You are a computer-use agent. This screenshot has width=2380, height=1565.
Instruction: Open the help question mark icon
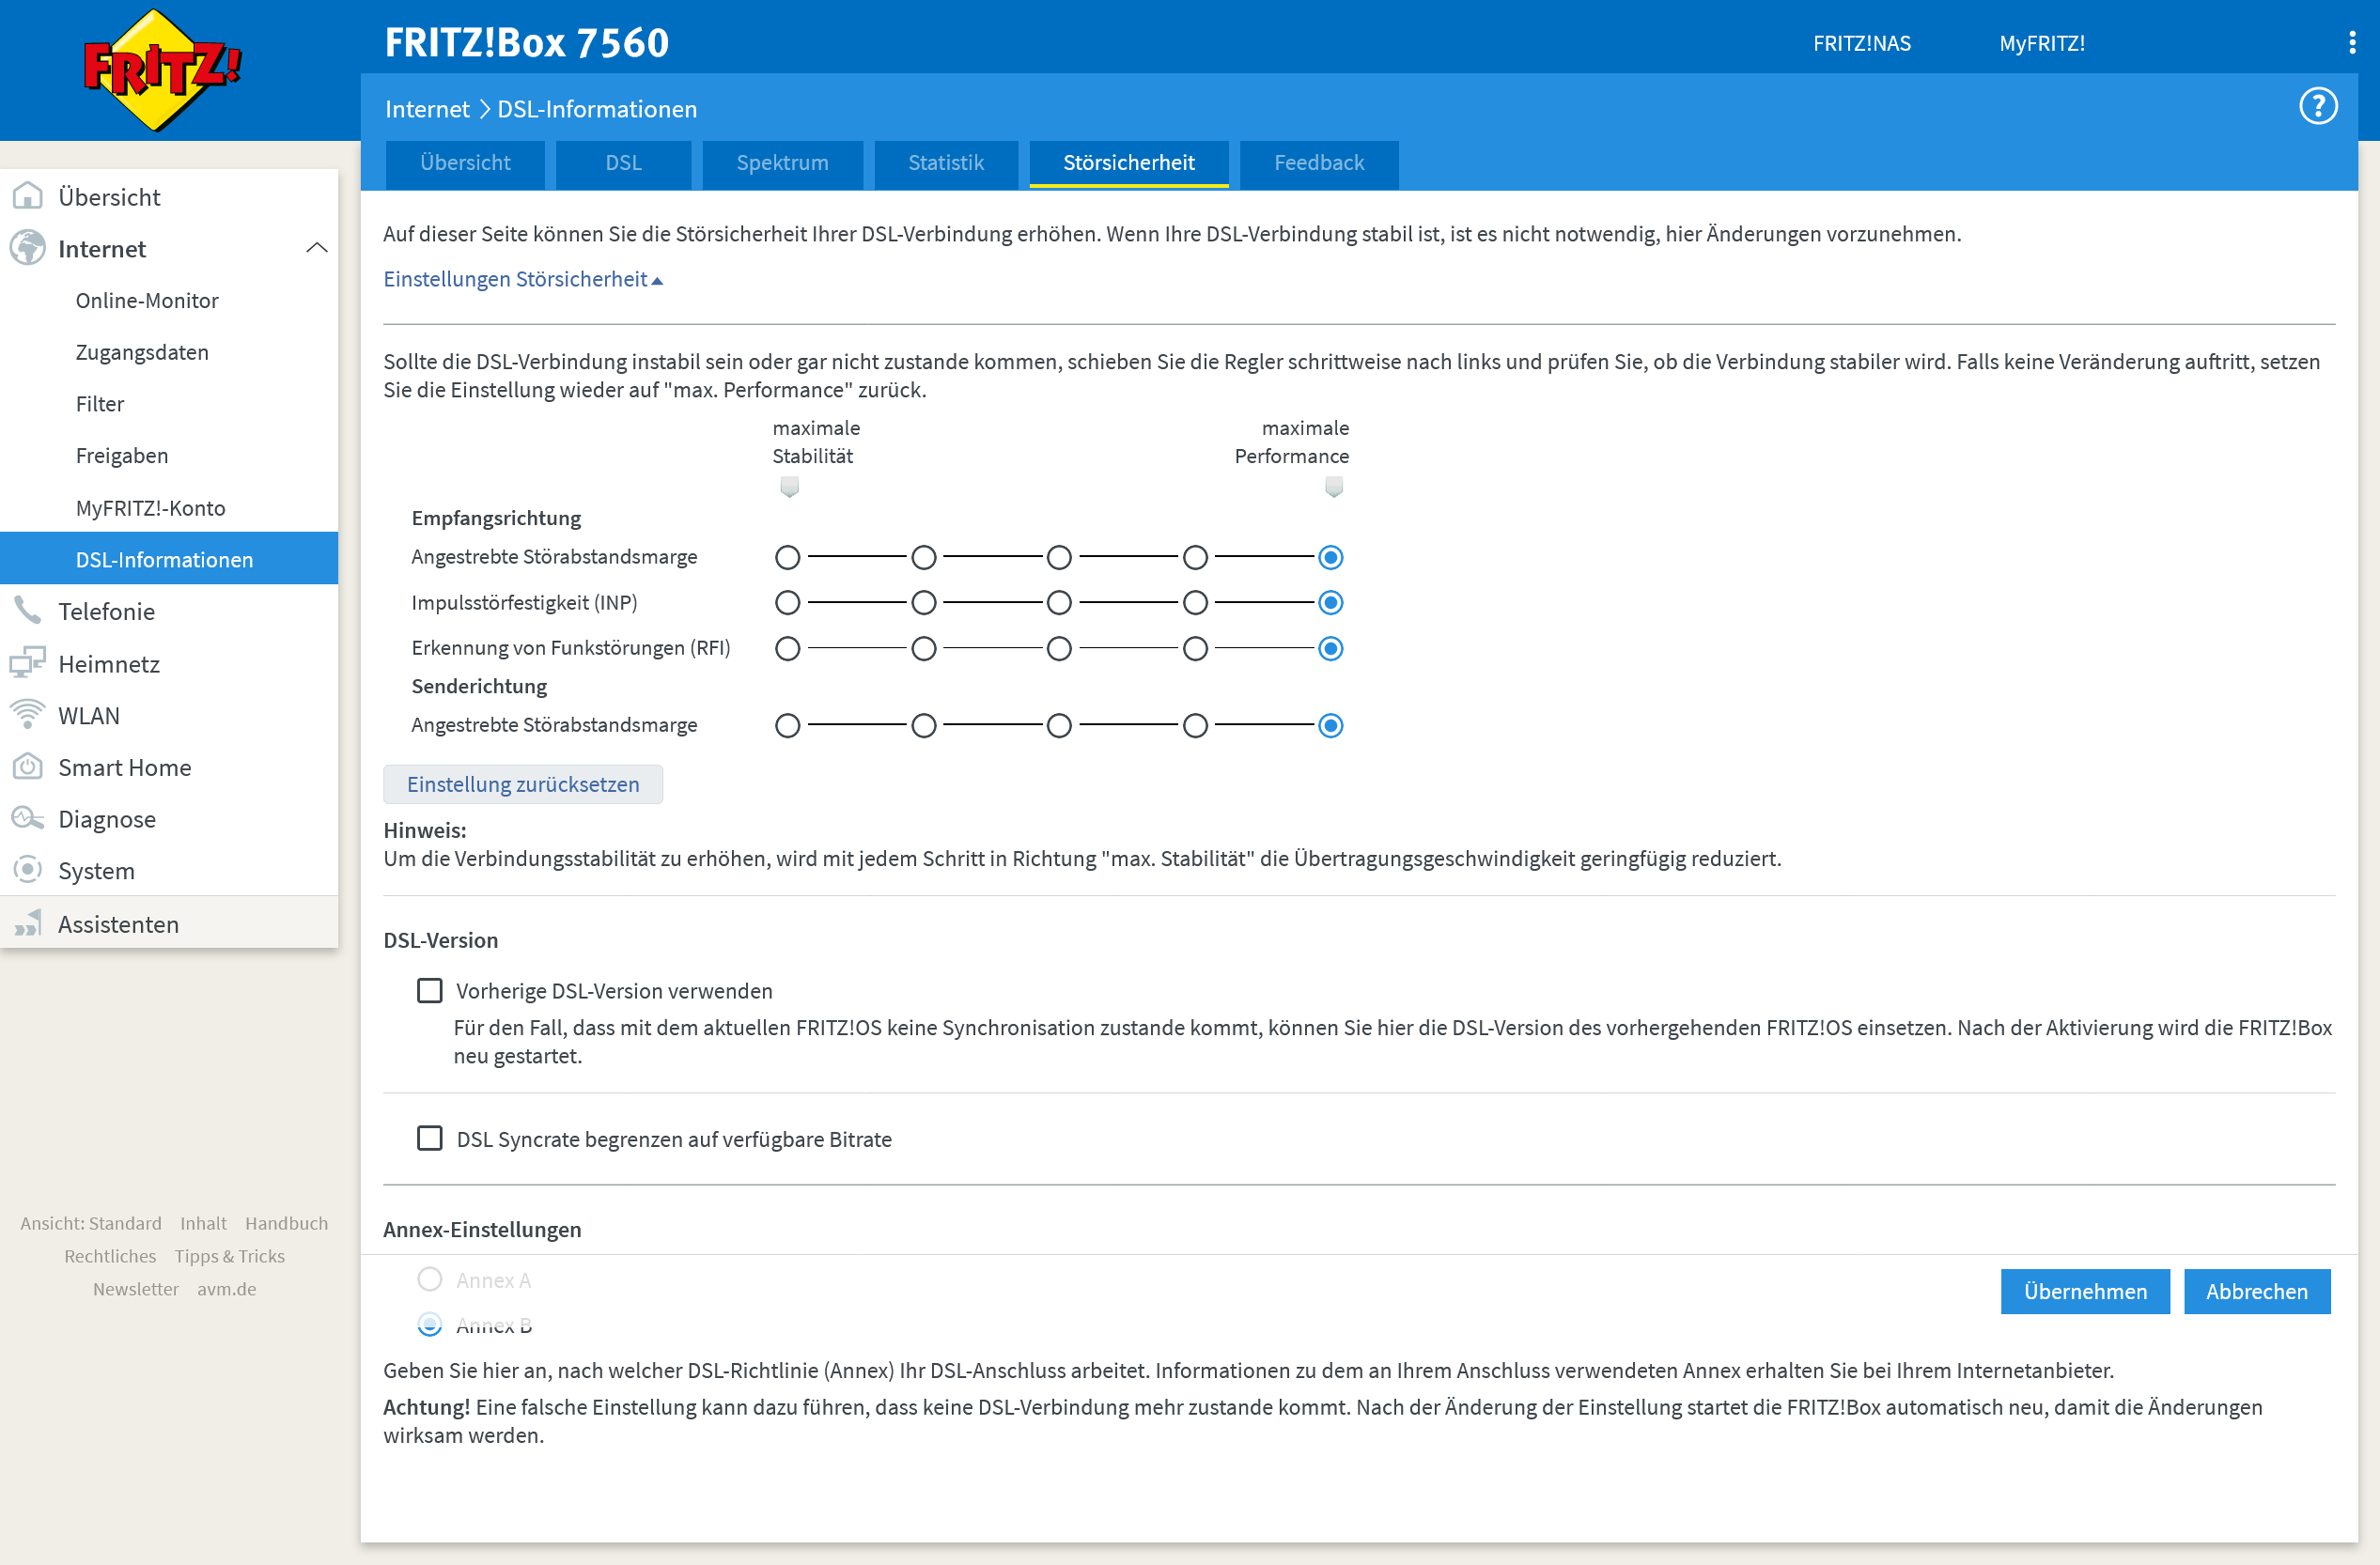2317,106
